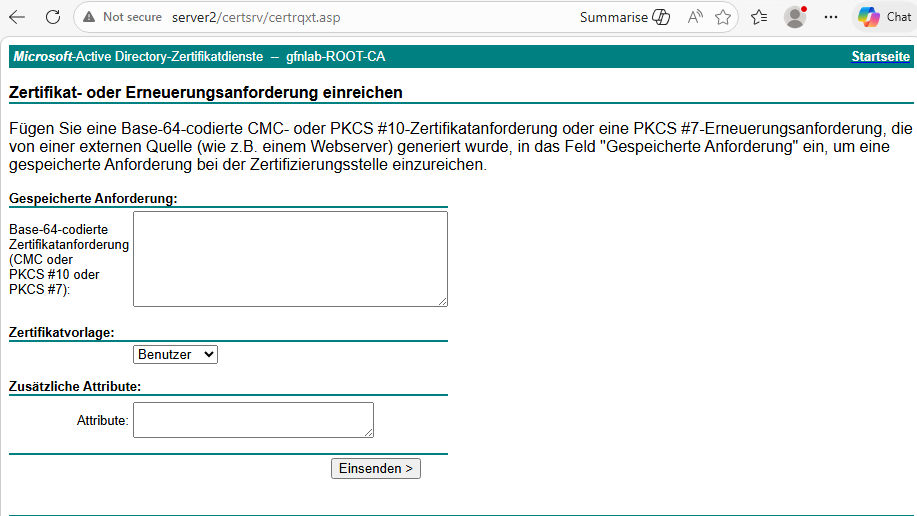Click the Not secure label text

[132, 17]
